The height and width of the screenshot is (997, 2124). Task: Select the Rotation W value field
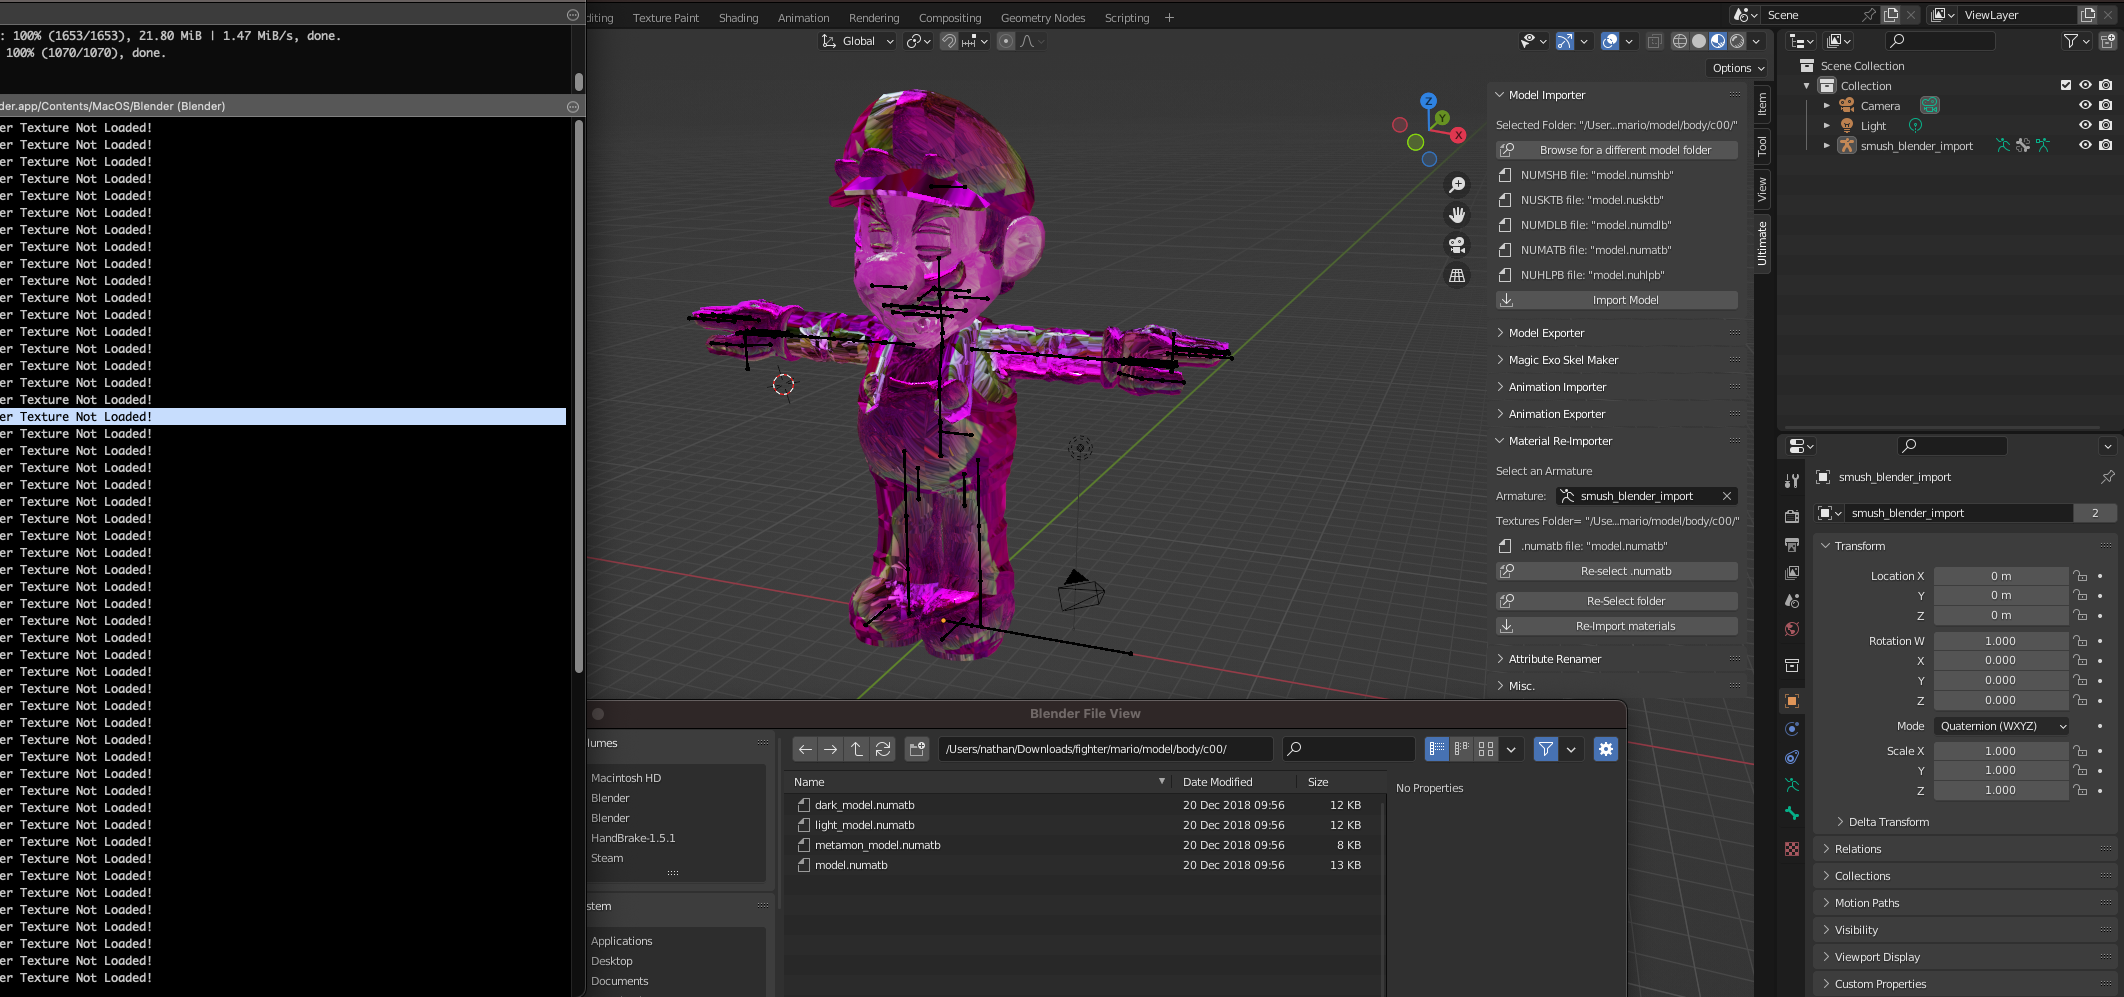2001,640
